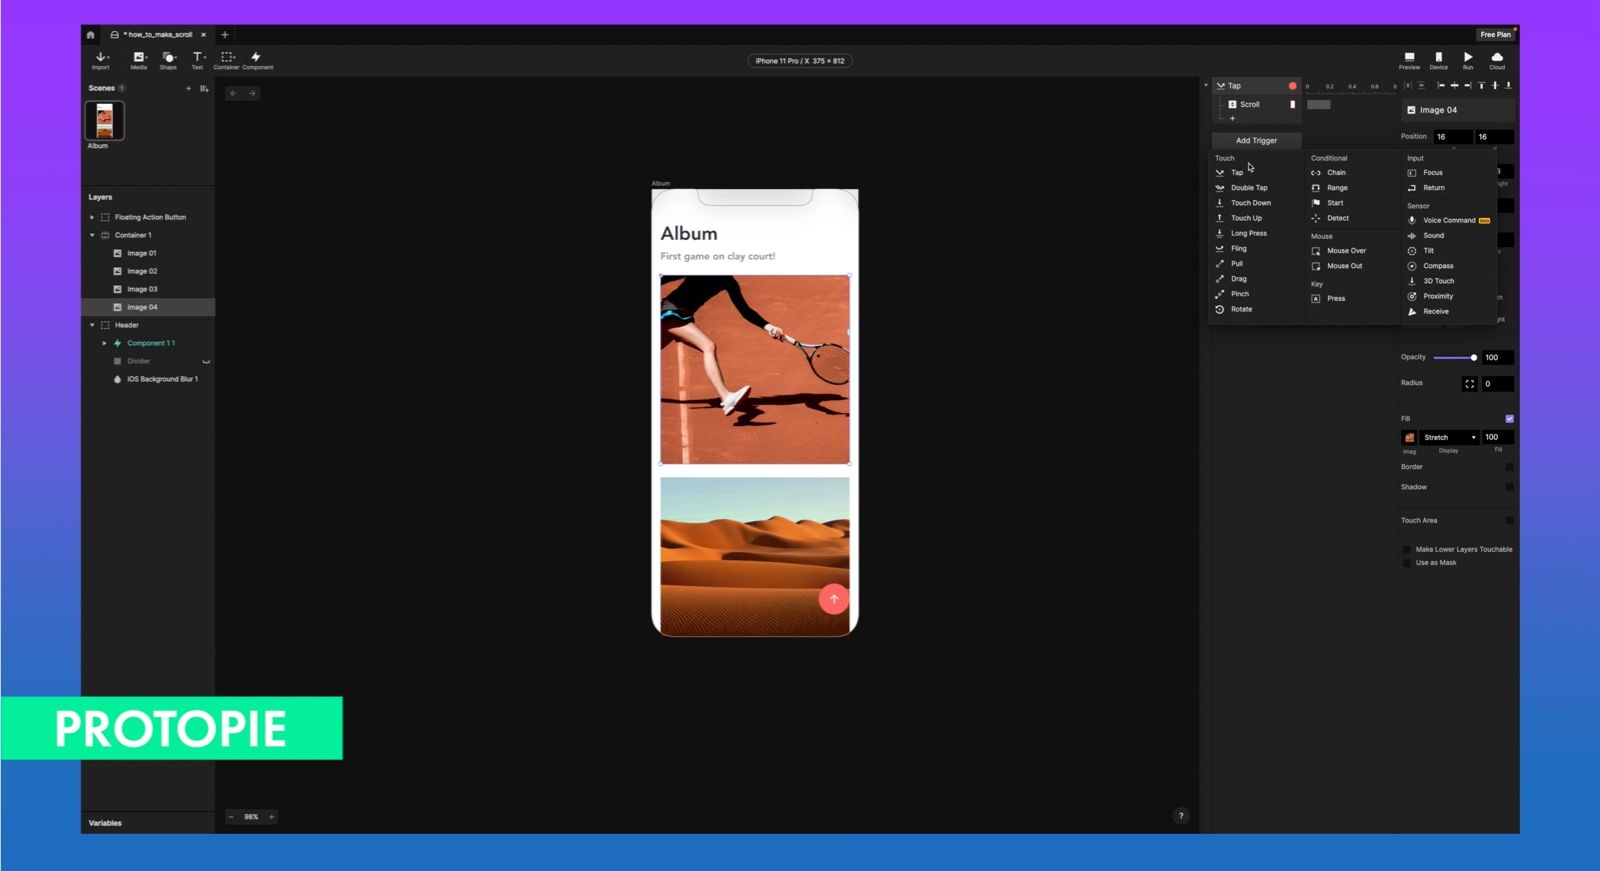
Task: Select the Shape tool
Action: click(x=168, y=61)
